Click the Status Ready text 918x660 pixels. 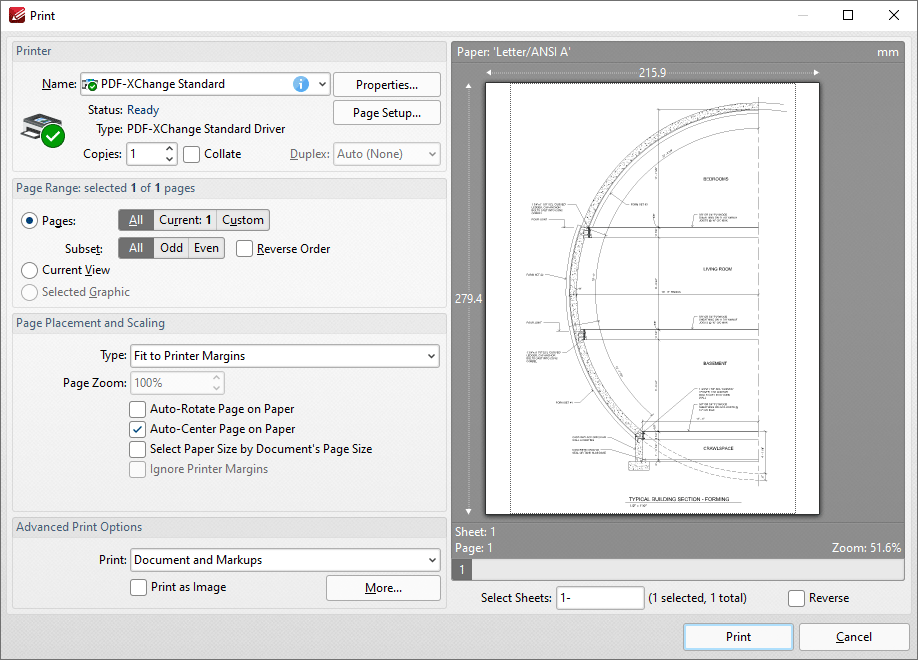(143, 110)
